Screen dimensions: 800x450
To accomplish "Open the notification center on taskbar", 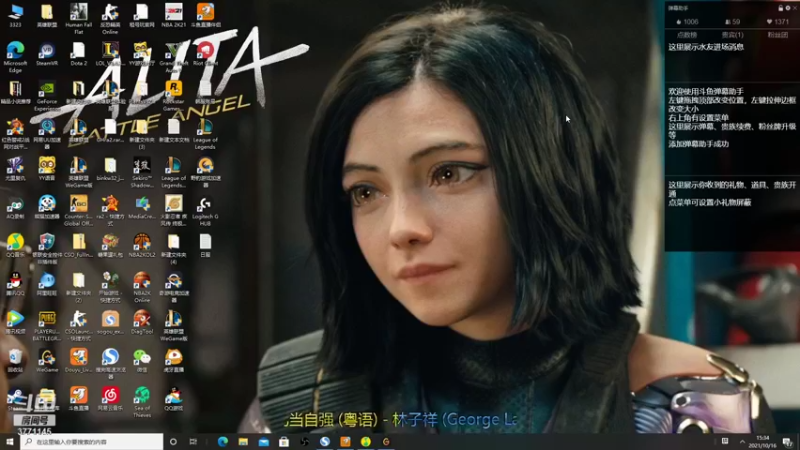I will pyautogui.click(x=787, y=441).
